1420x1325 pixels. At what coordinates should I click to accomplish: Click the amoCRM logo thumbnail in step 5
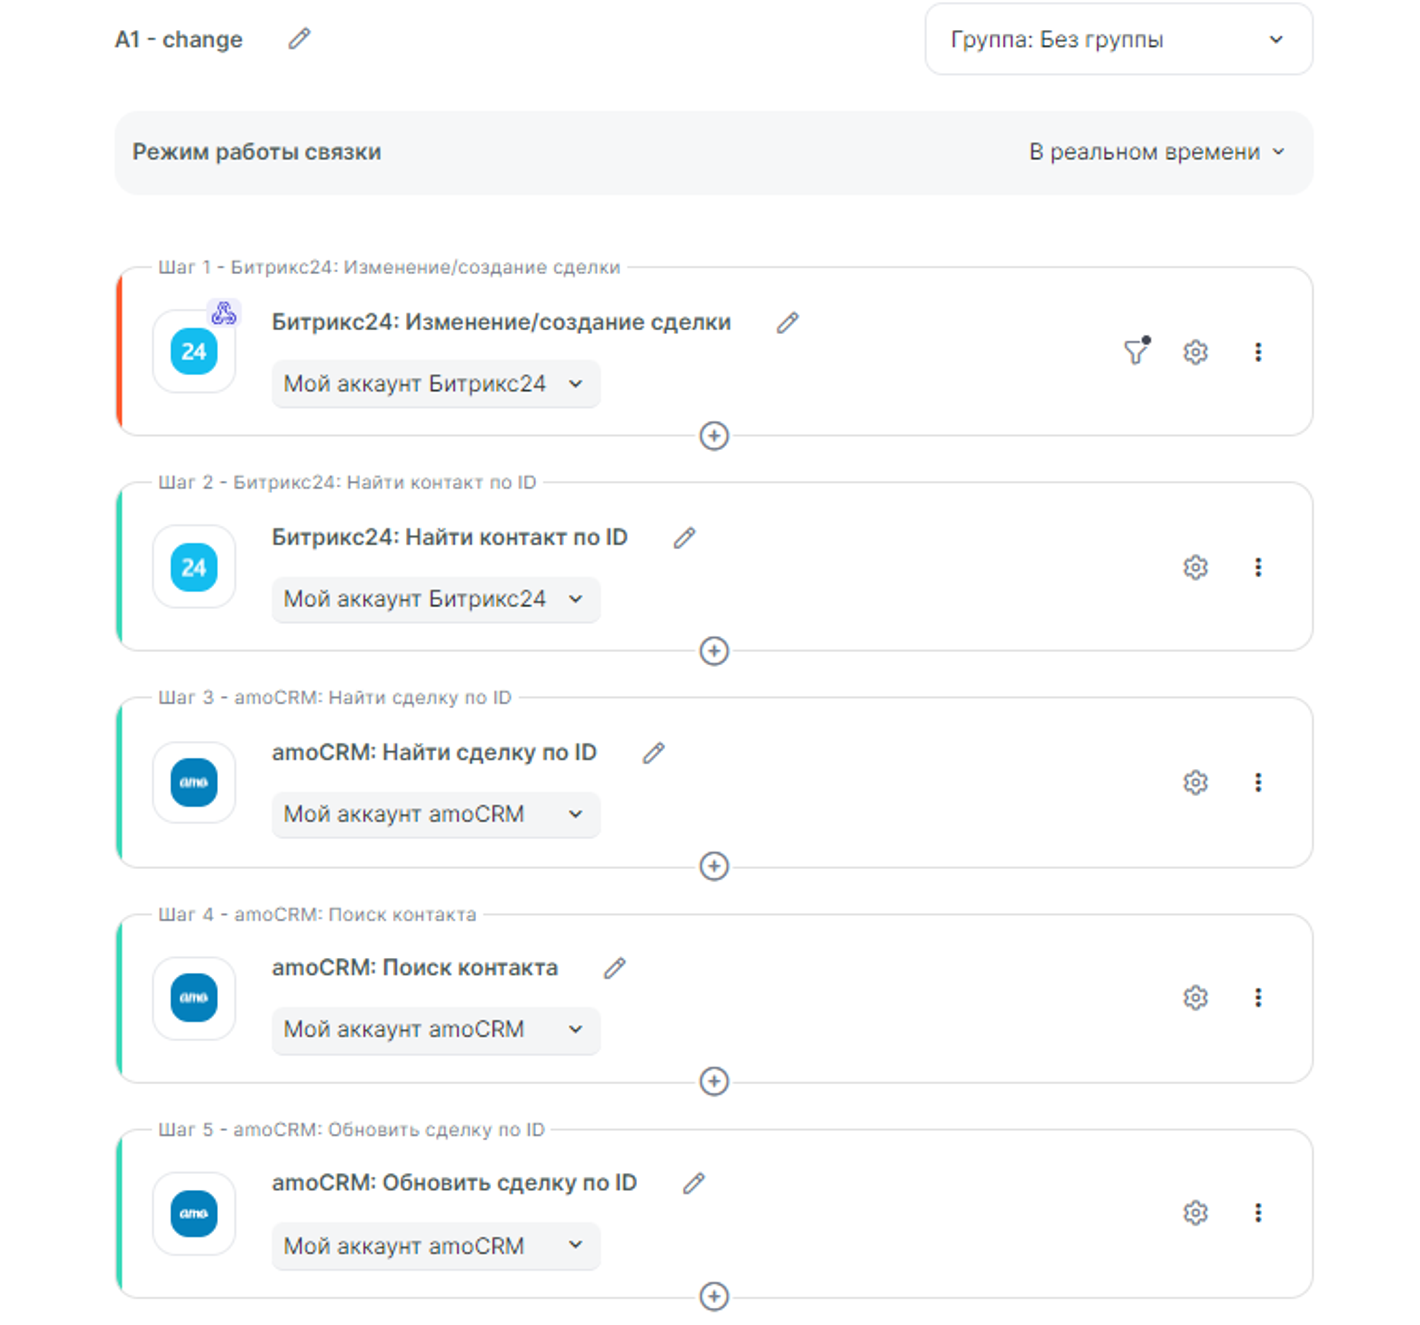click(194, 1213)
